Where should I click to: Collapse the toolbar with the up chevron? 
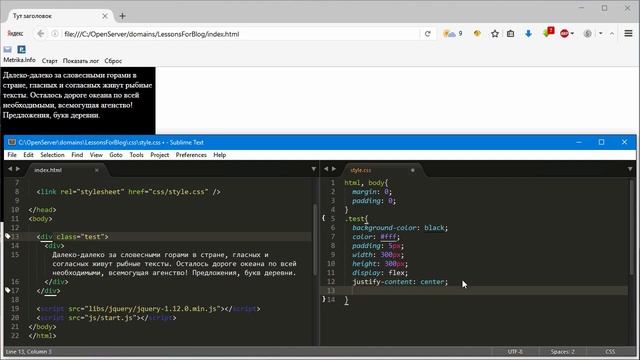click(612, 34)
